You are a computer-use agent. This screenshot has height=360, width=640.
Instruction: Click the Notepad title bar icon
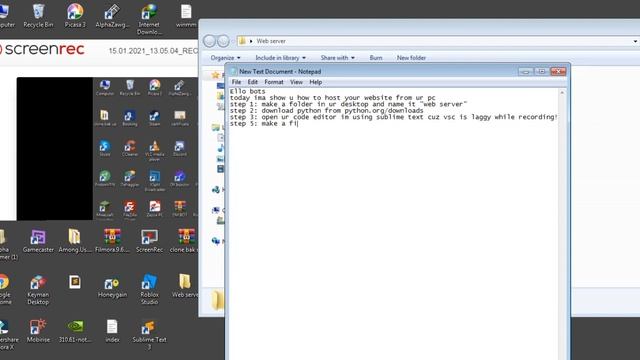pyautogui.click(x=233, y=71)
